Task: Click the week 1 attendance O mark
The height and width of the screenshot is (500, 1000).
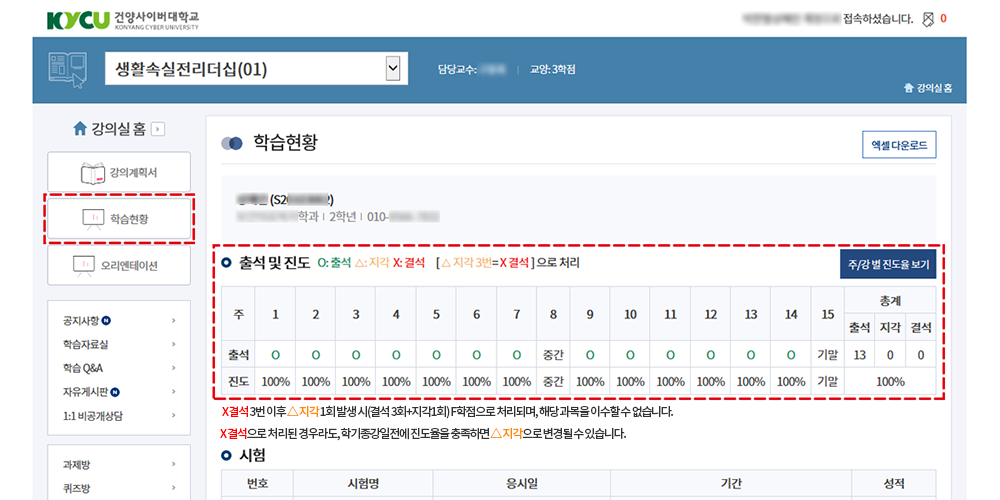Action: point(275,354)
